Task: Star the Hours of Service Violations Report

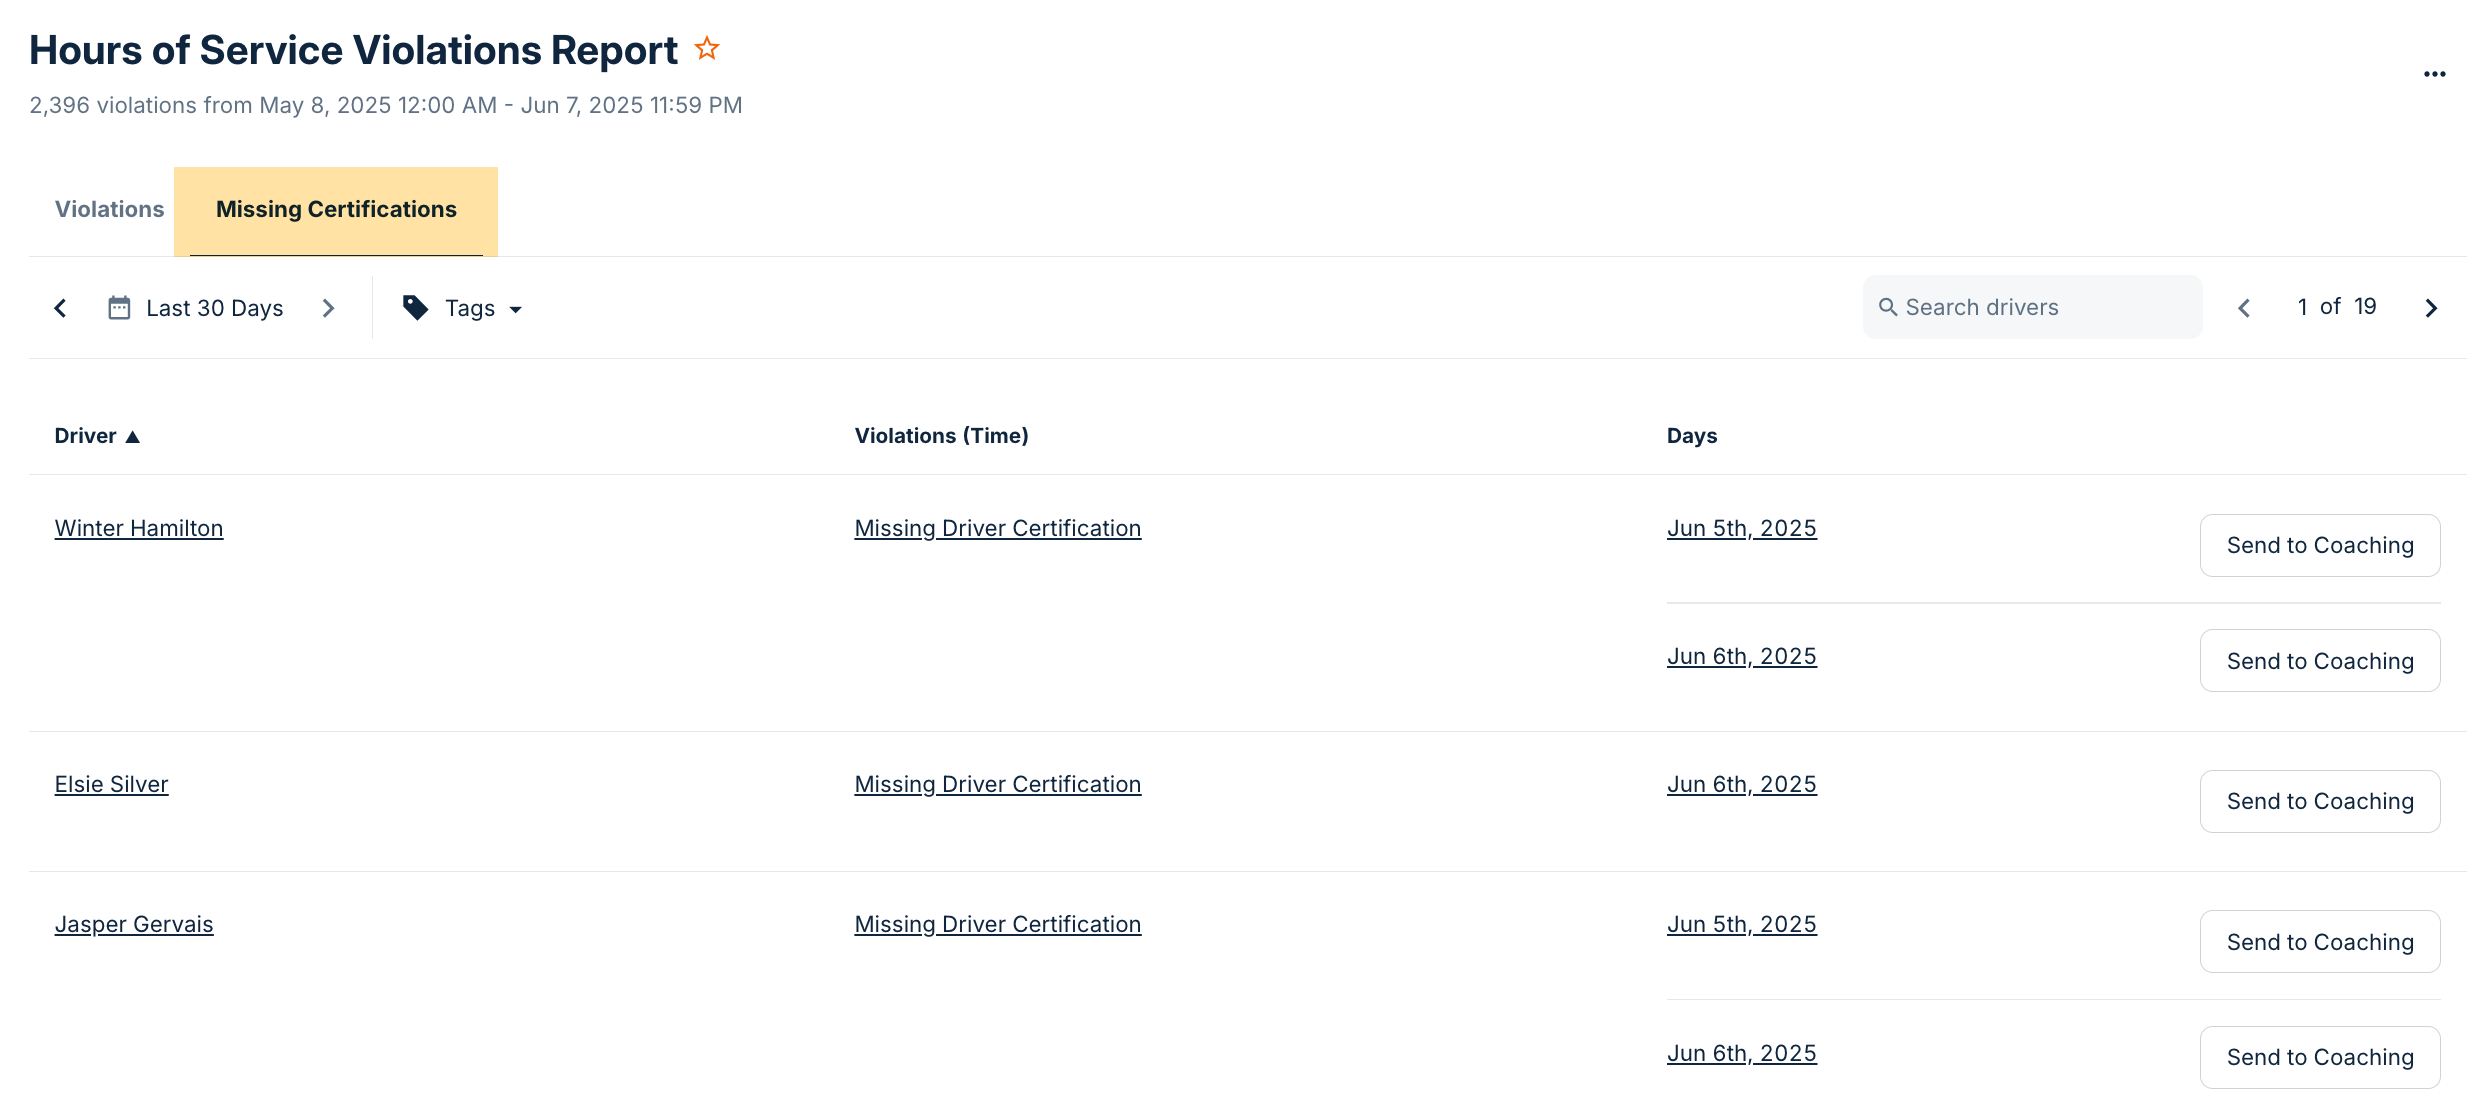Action: [x=706, y=47]
